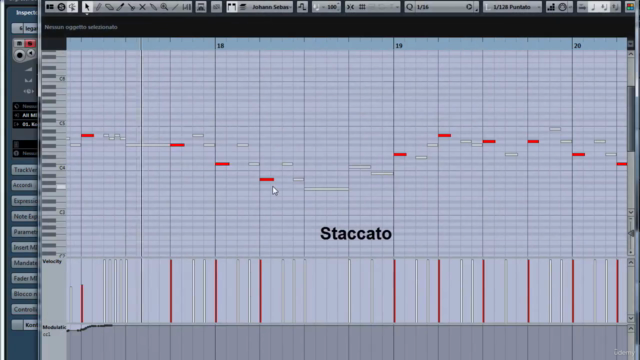Open the 1/16 quantize preset dropdown
The height and width of the screenshot is (360, 640).
[x=440, y=7]
